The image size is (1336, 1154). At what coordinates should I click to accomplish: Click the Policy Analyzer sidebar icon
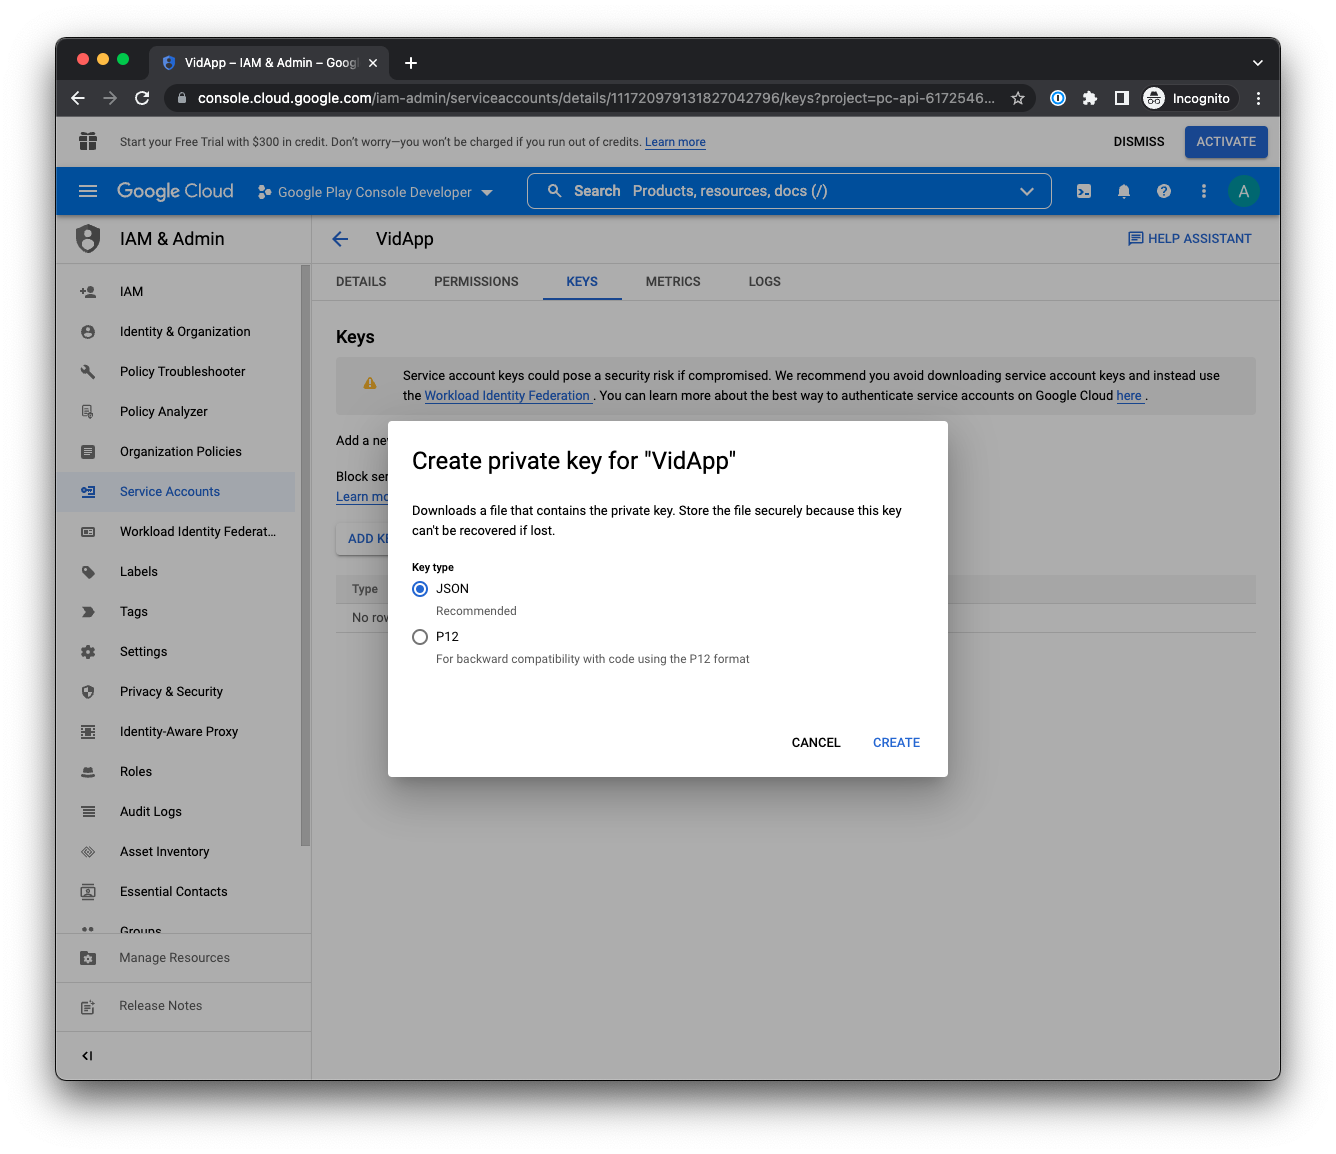(88, 412)
